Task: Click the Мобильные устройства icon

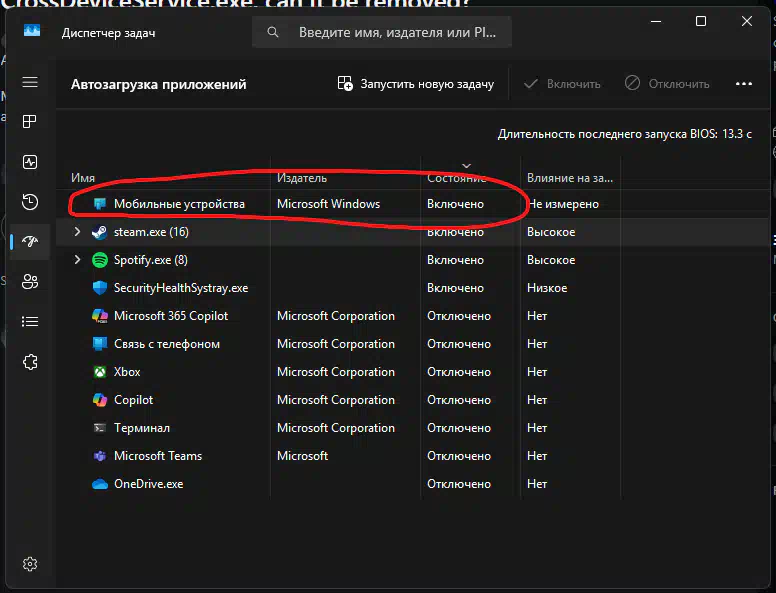Action: 99,204
